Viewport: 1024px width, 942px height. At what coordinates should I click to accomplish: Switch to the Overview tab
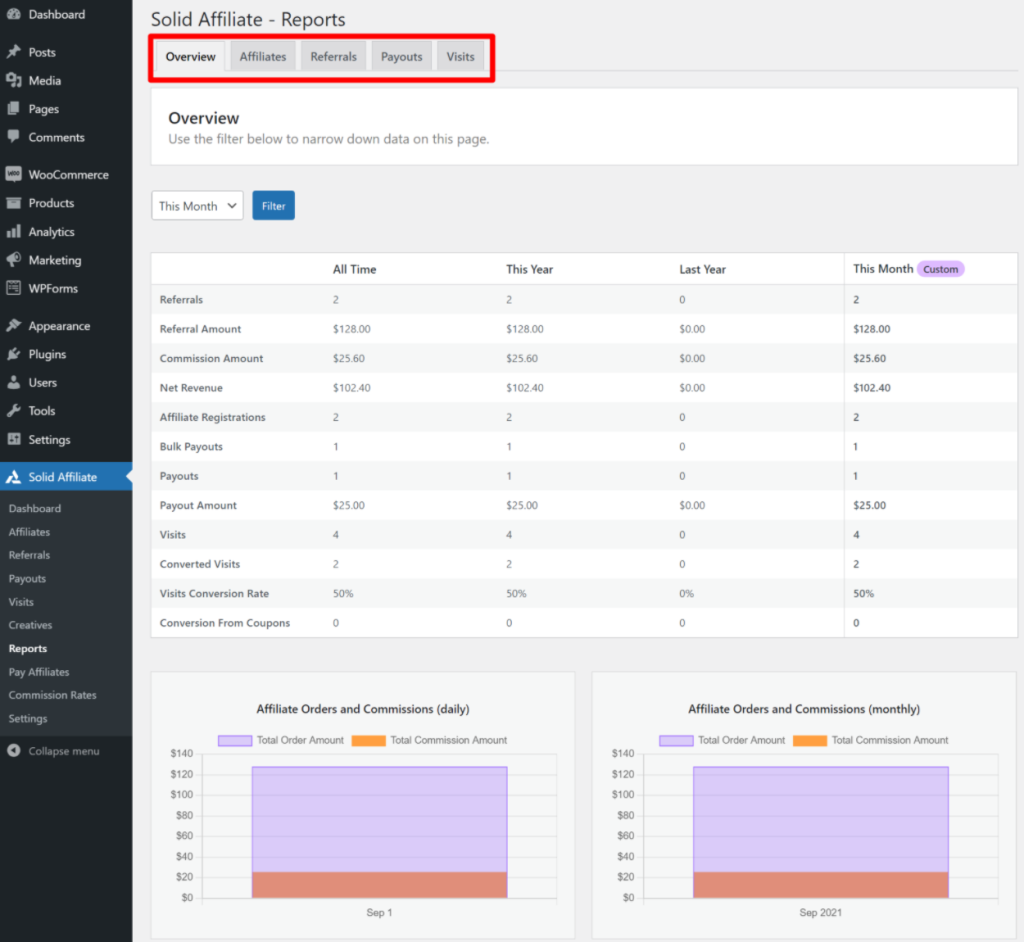[x=190, y=57]
